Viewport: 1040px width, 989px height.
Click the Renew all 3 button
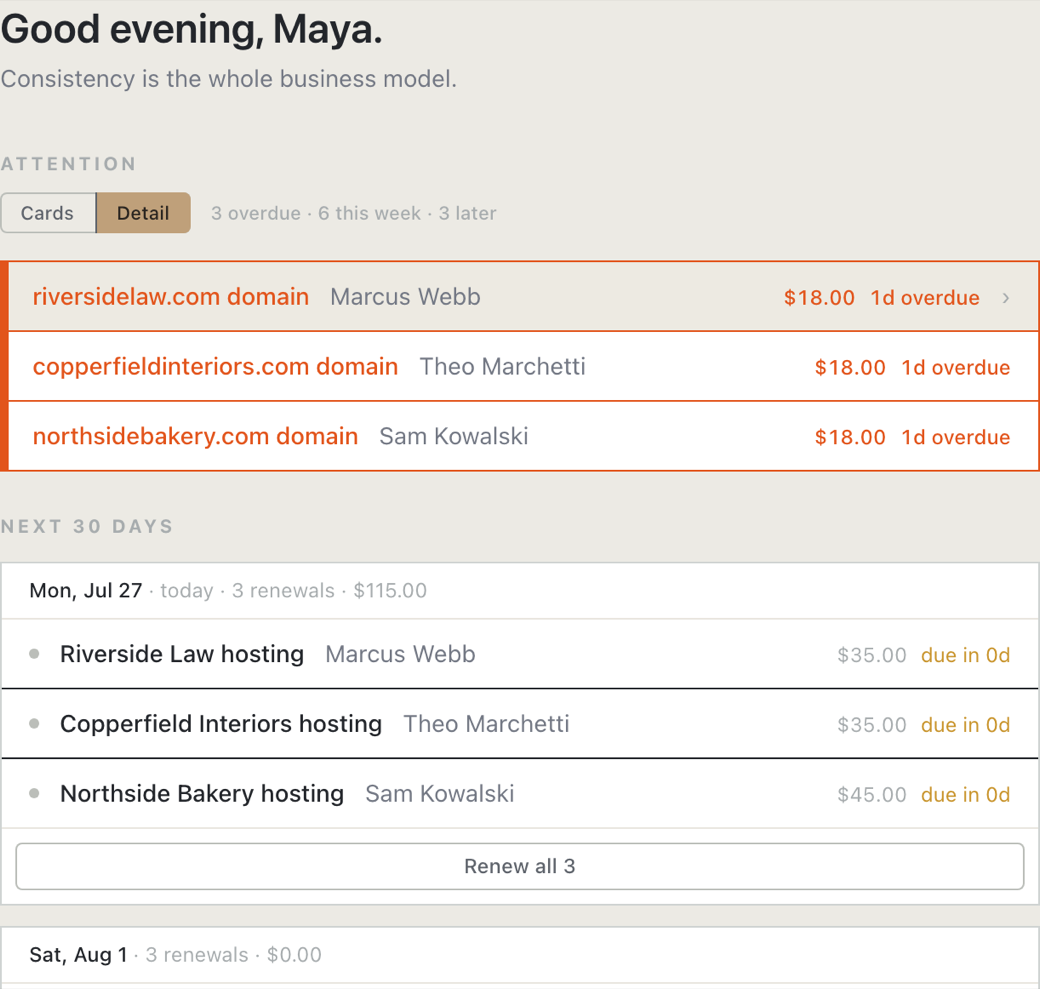[519, 866]
